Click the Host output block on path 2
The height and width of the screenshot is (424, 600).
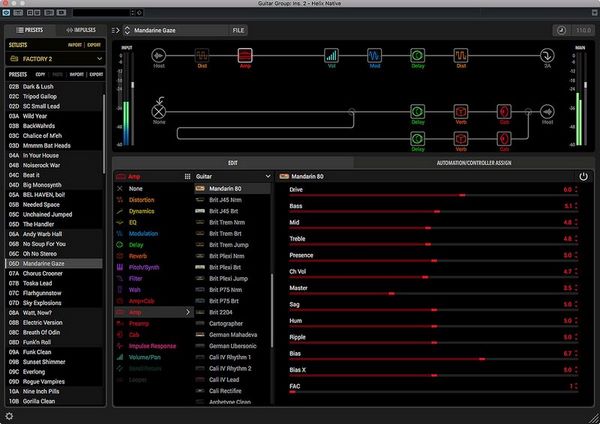547,111
